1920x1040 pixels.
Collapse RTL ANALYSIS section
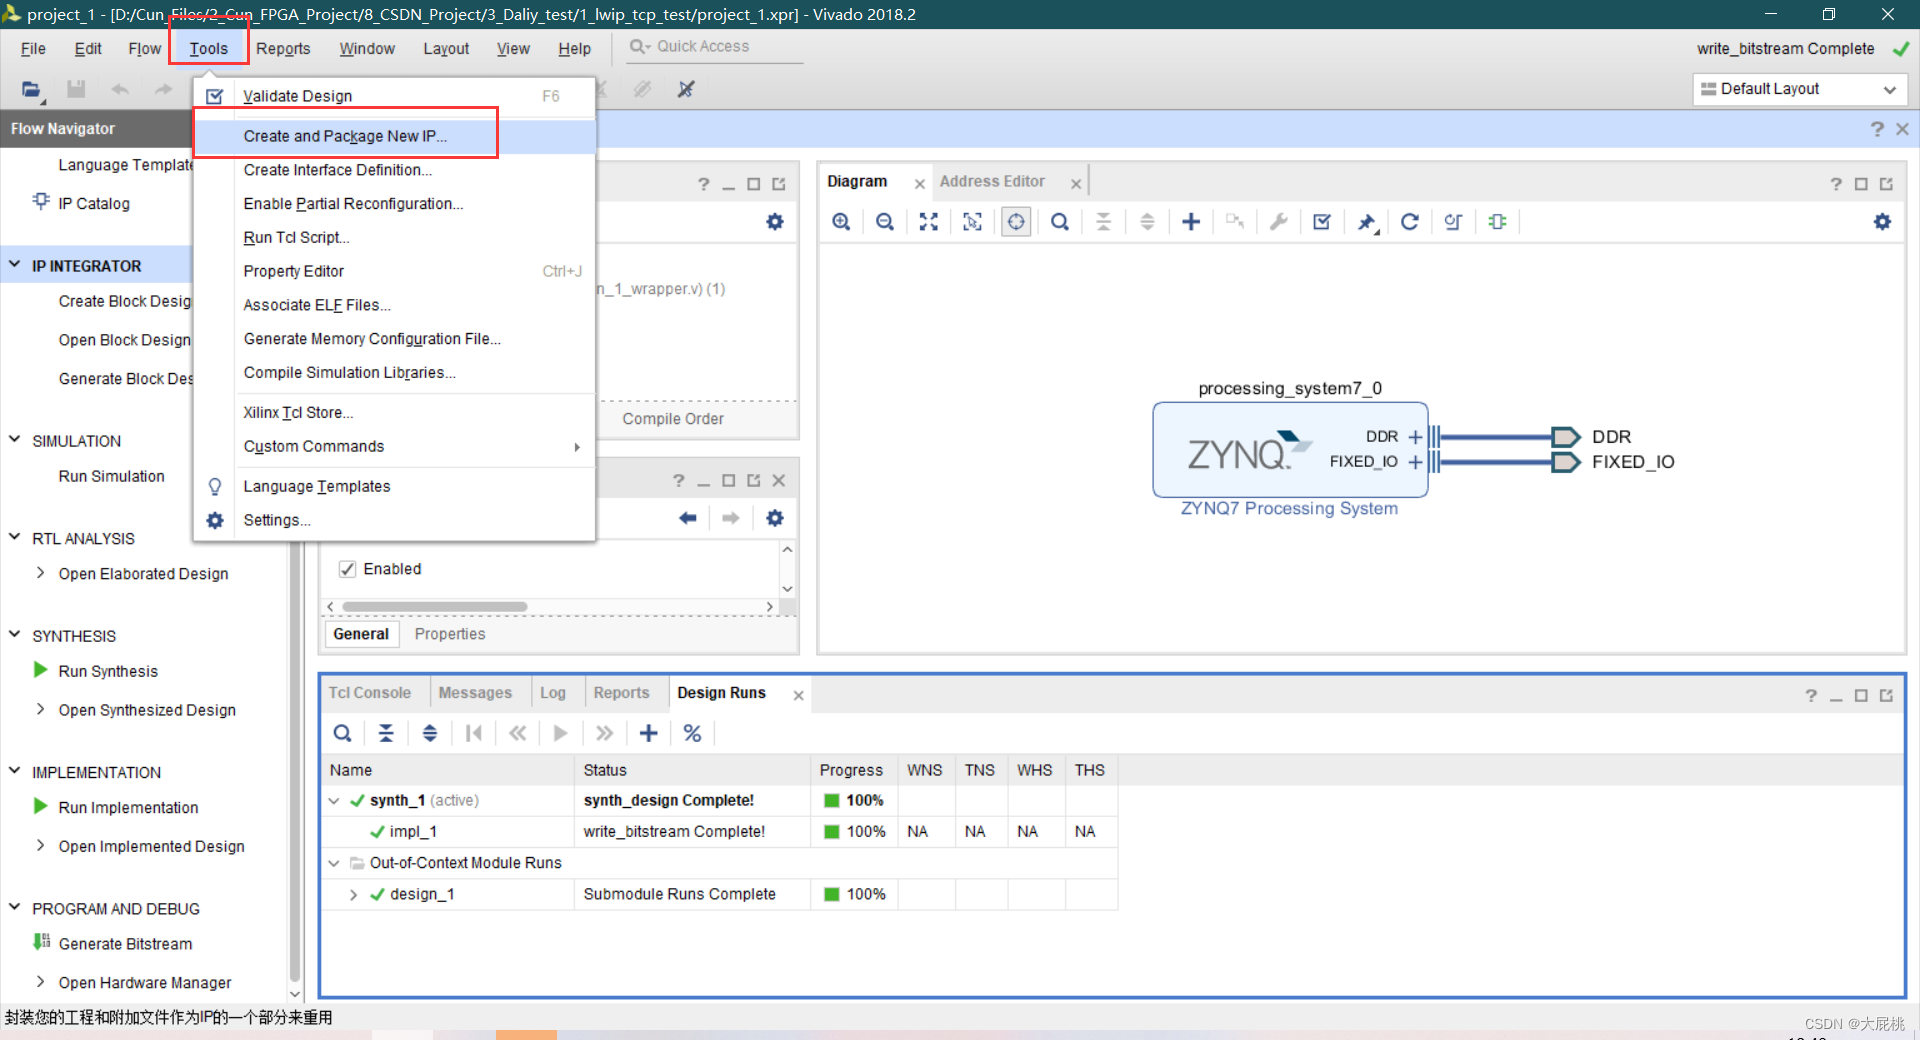point(15,537)
